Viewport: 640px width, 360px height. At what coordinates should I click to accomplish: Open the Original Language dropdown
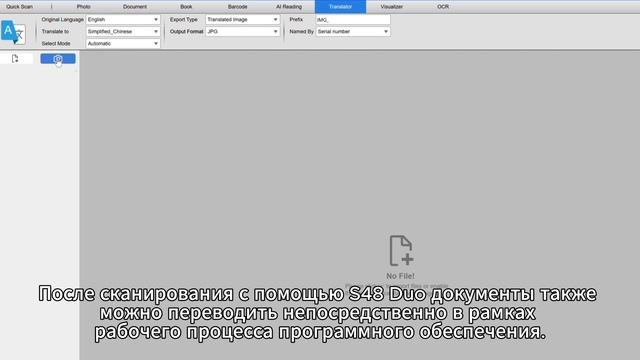pyautogui.click(x=123, y=20)
